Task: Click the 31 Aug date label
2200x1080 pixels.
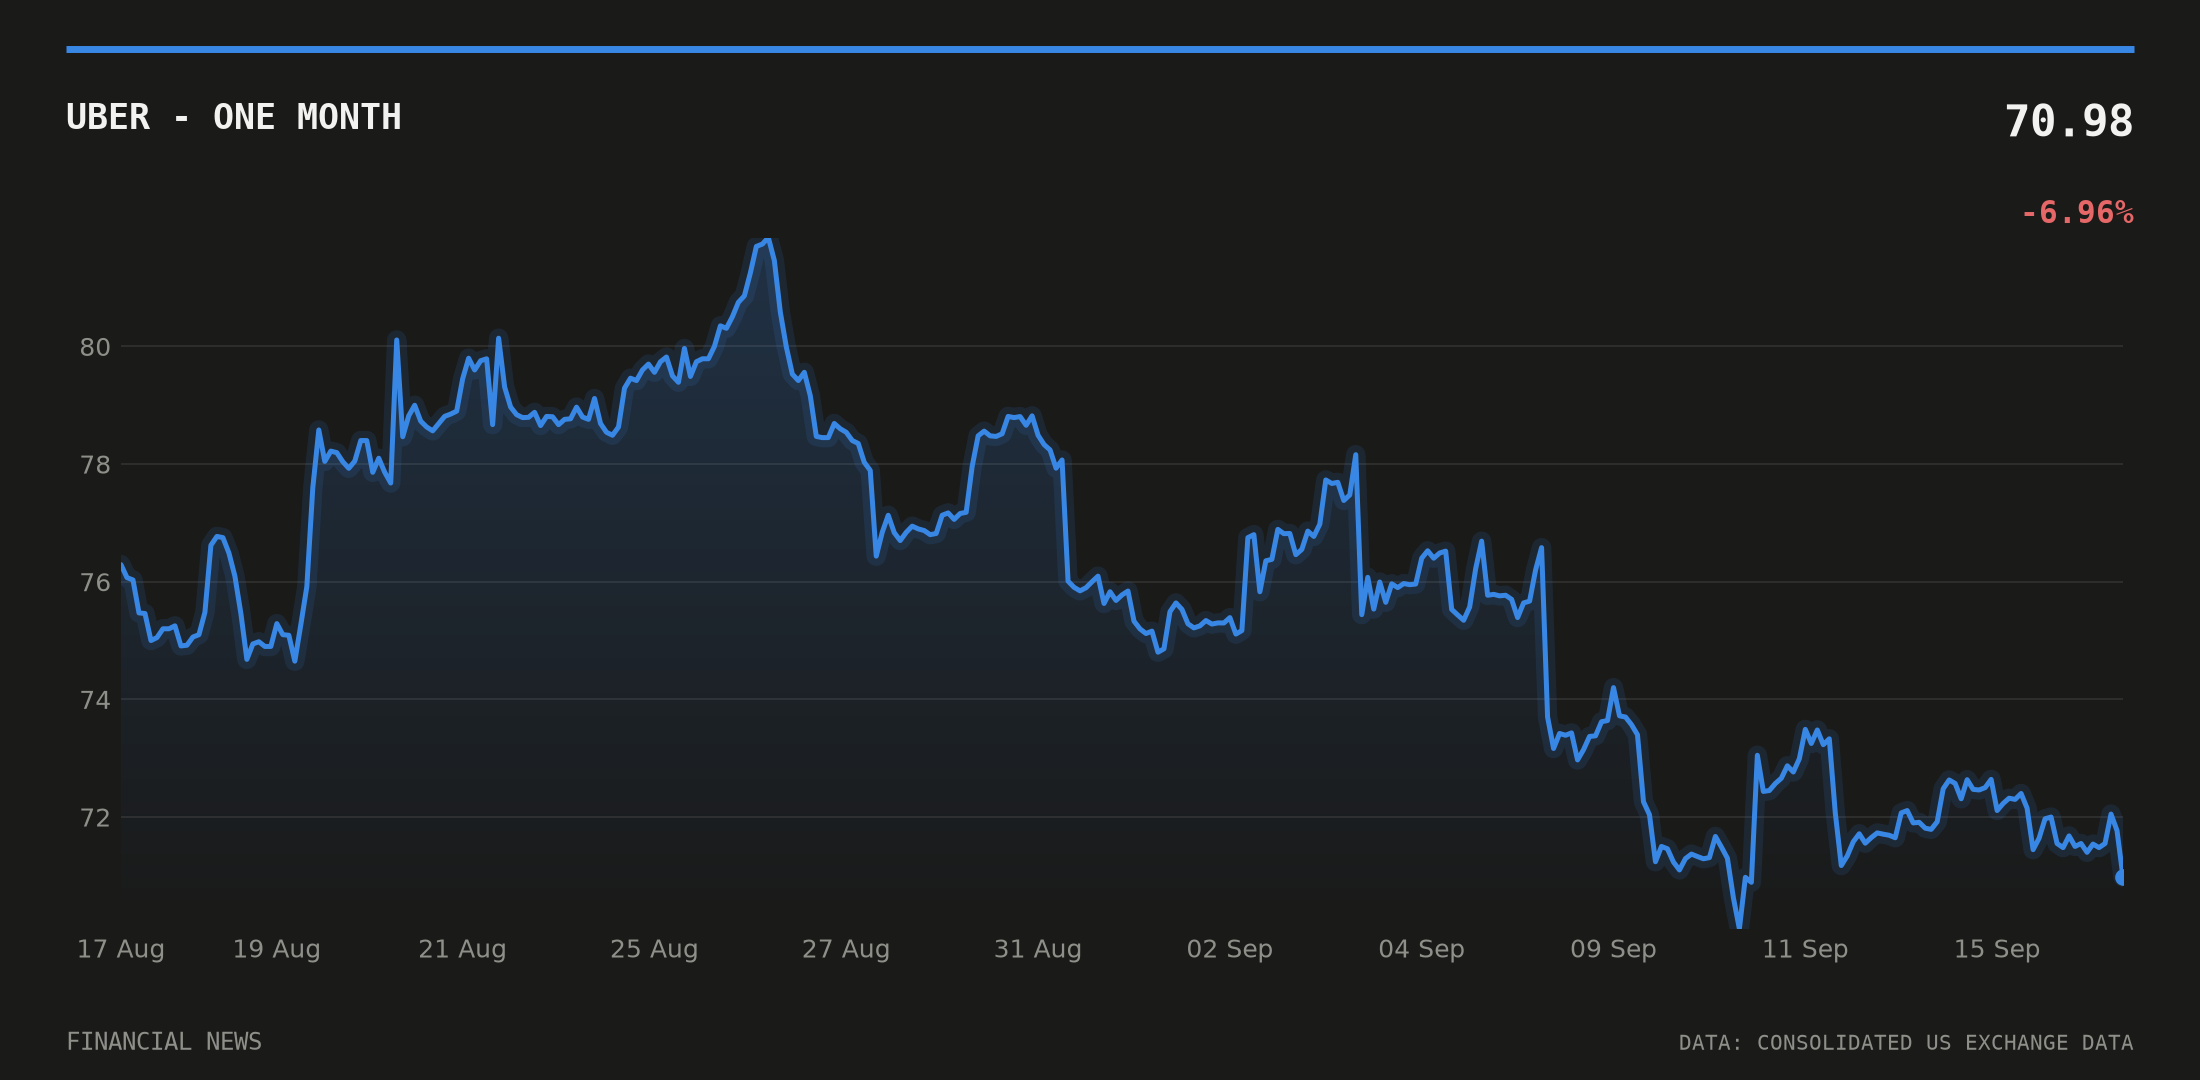Action: 1038,949
